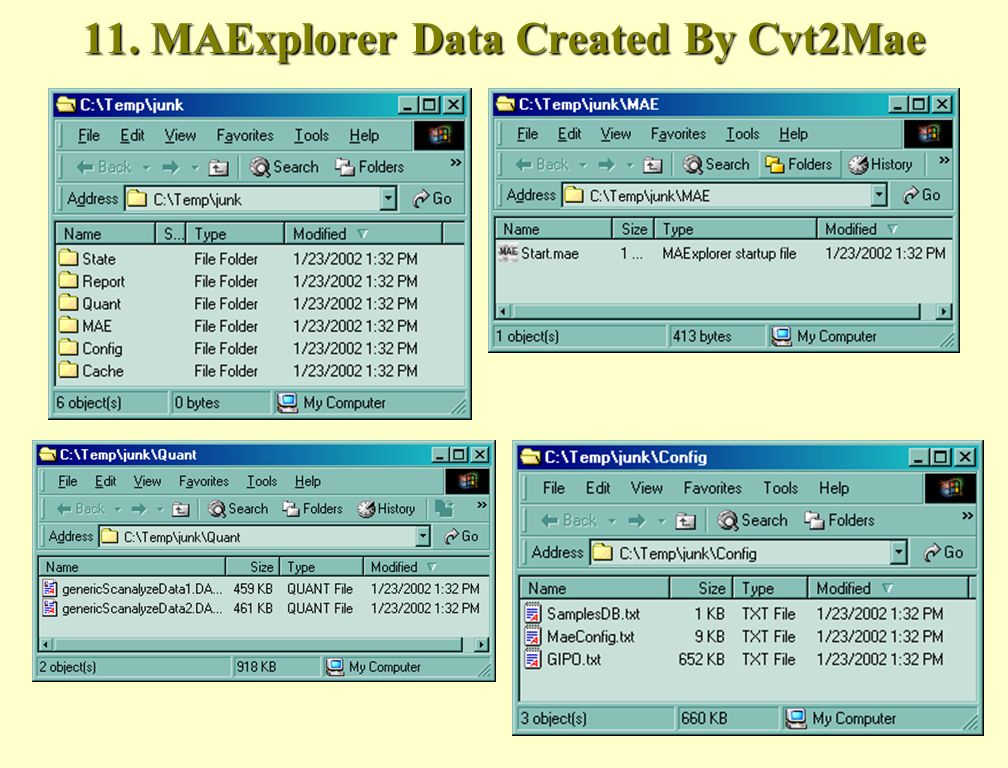Expand toolbar chevron in Quant window

tap(482, 505)
